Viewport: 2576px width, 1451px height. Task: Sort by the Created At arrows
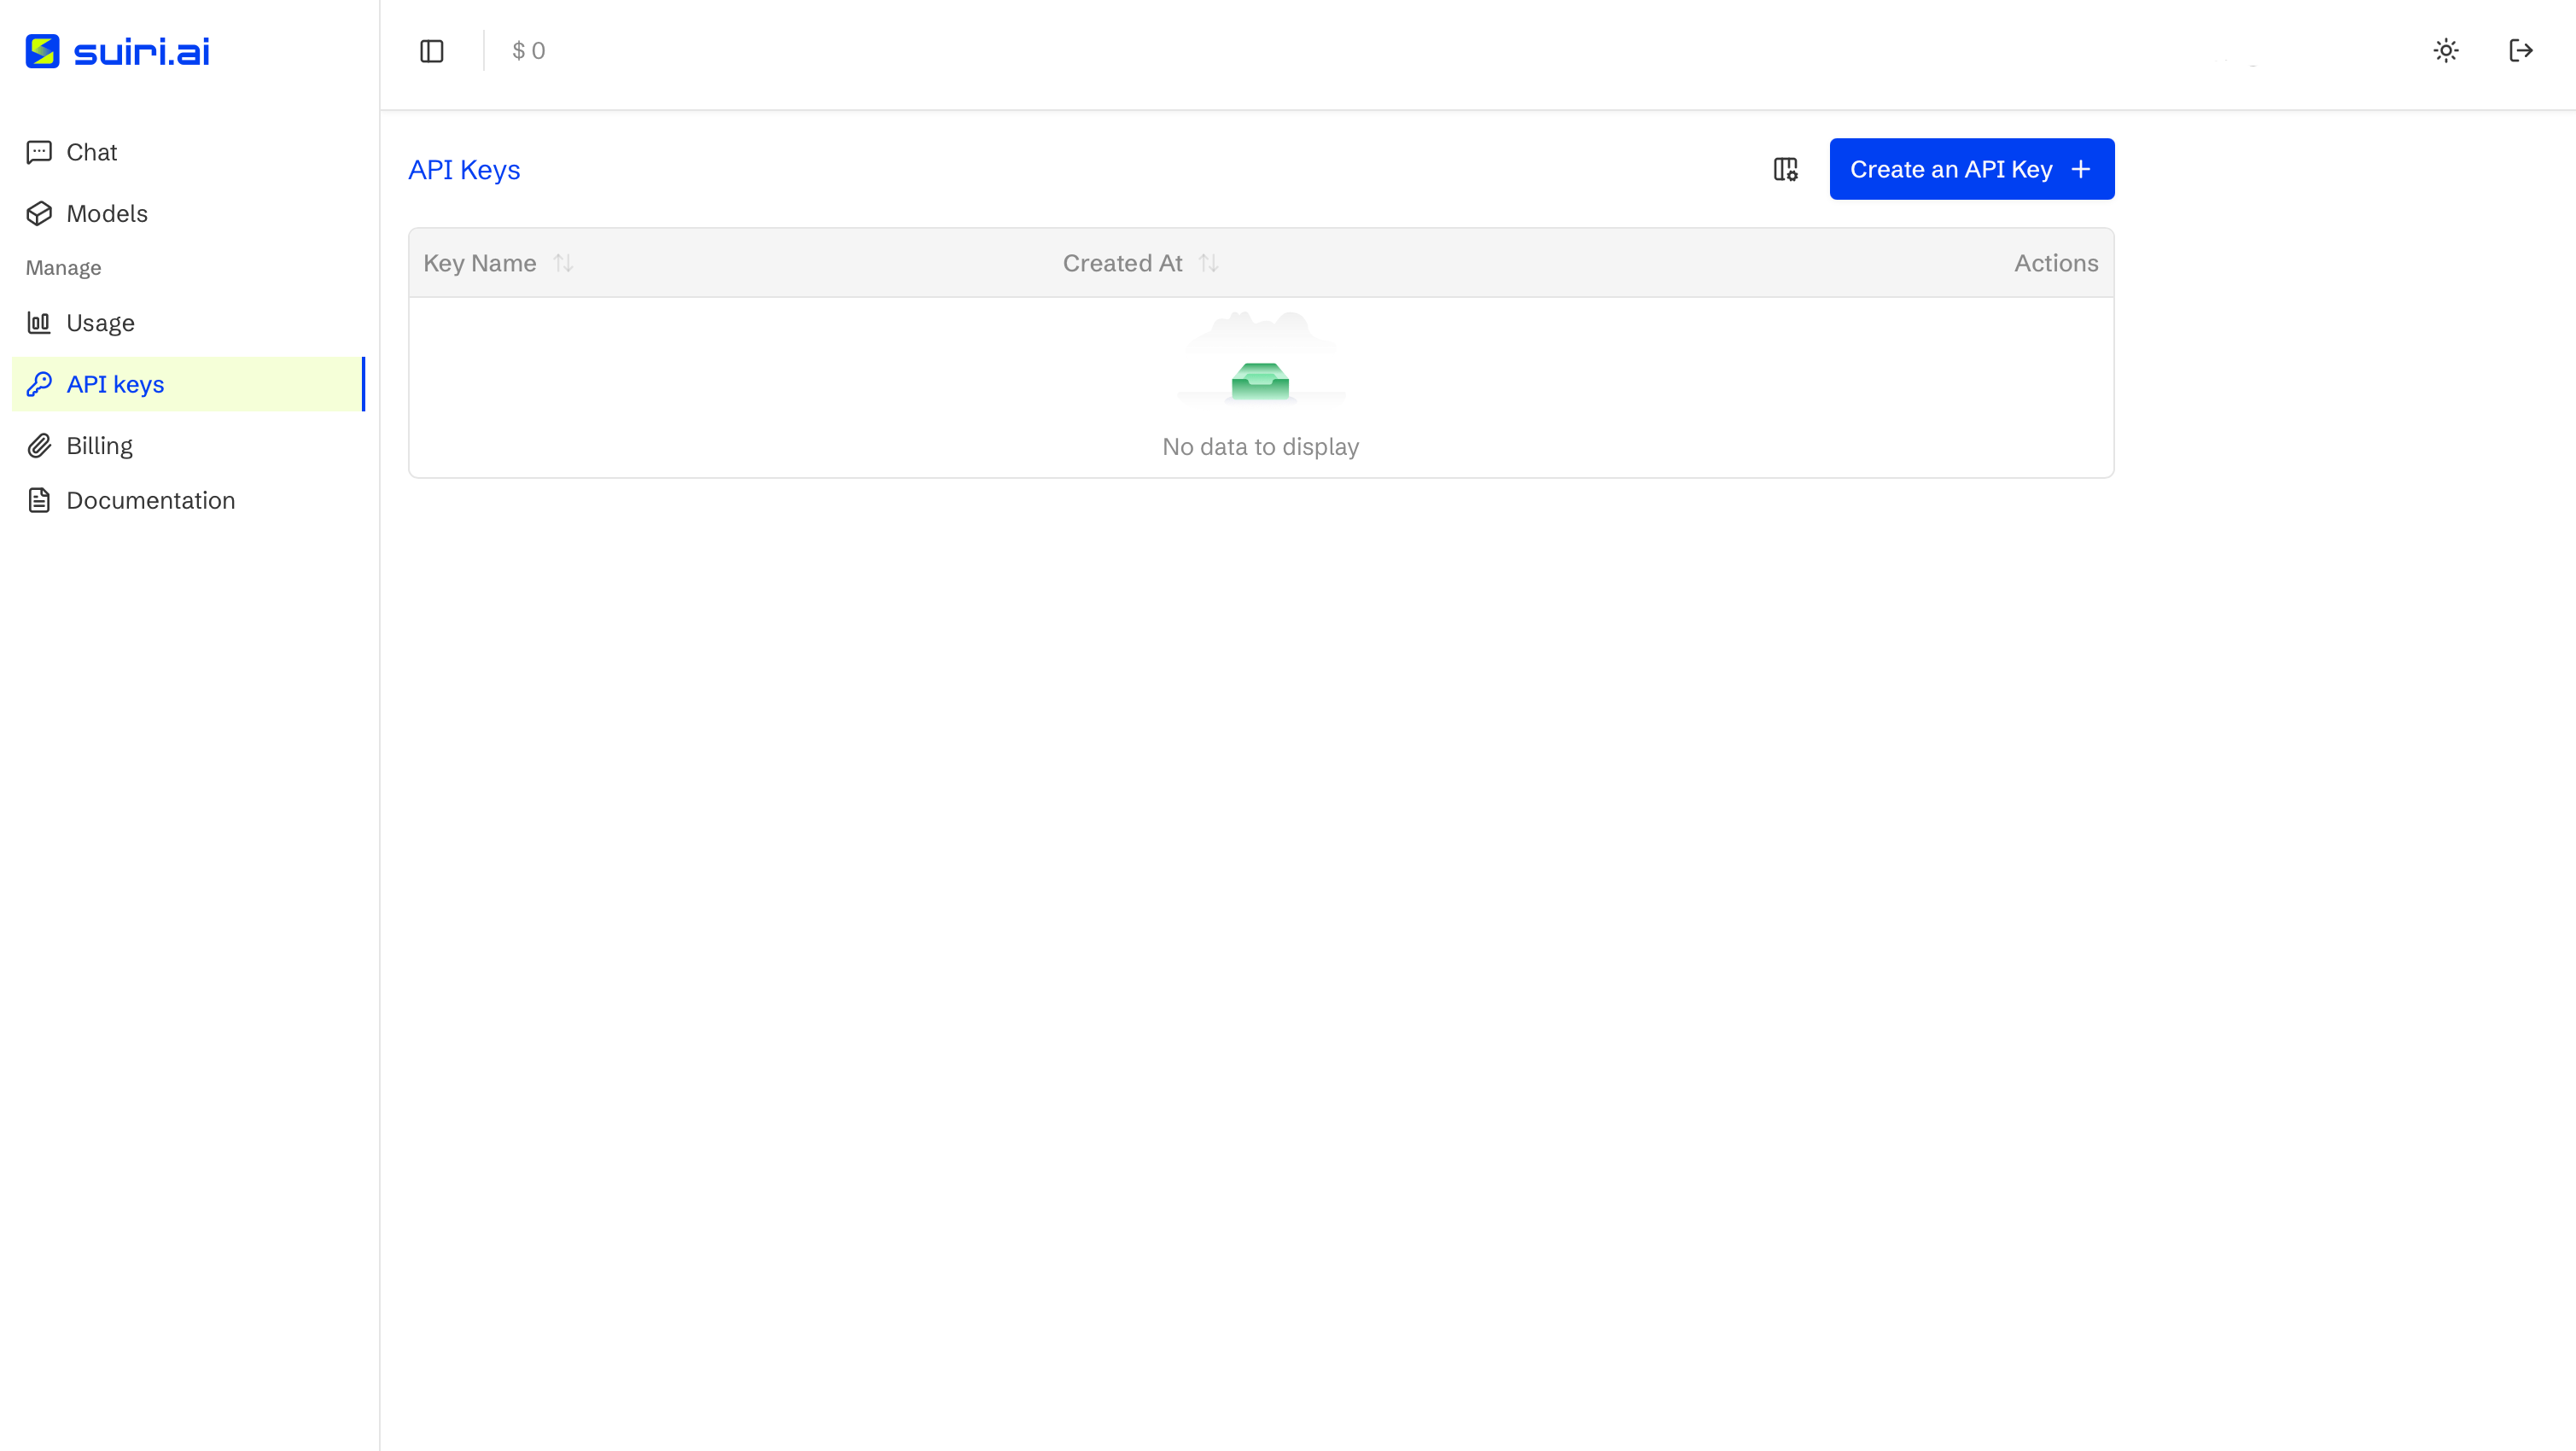click(1209, 263)
